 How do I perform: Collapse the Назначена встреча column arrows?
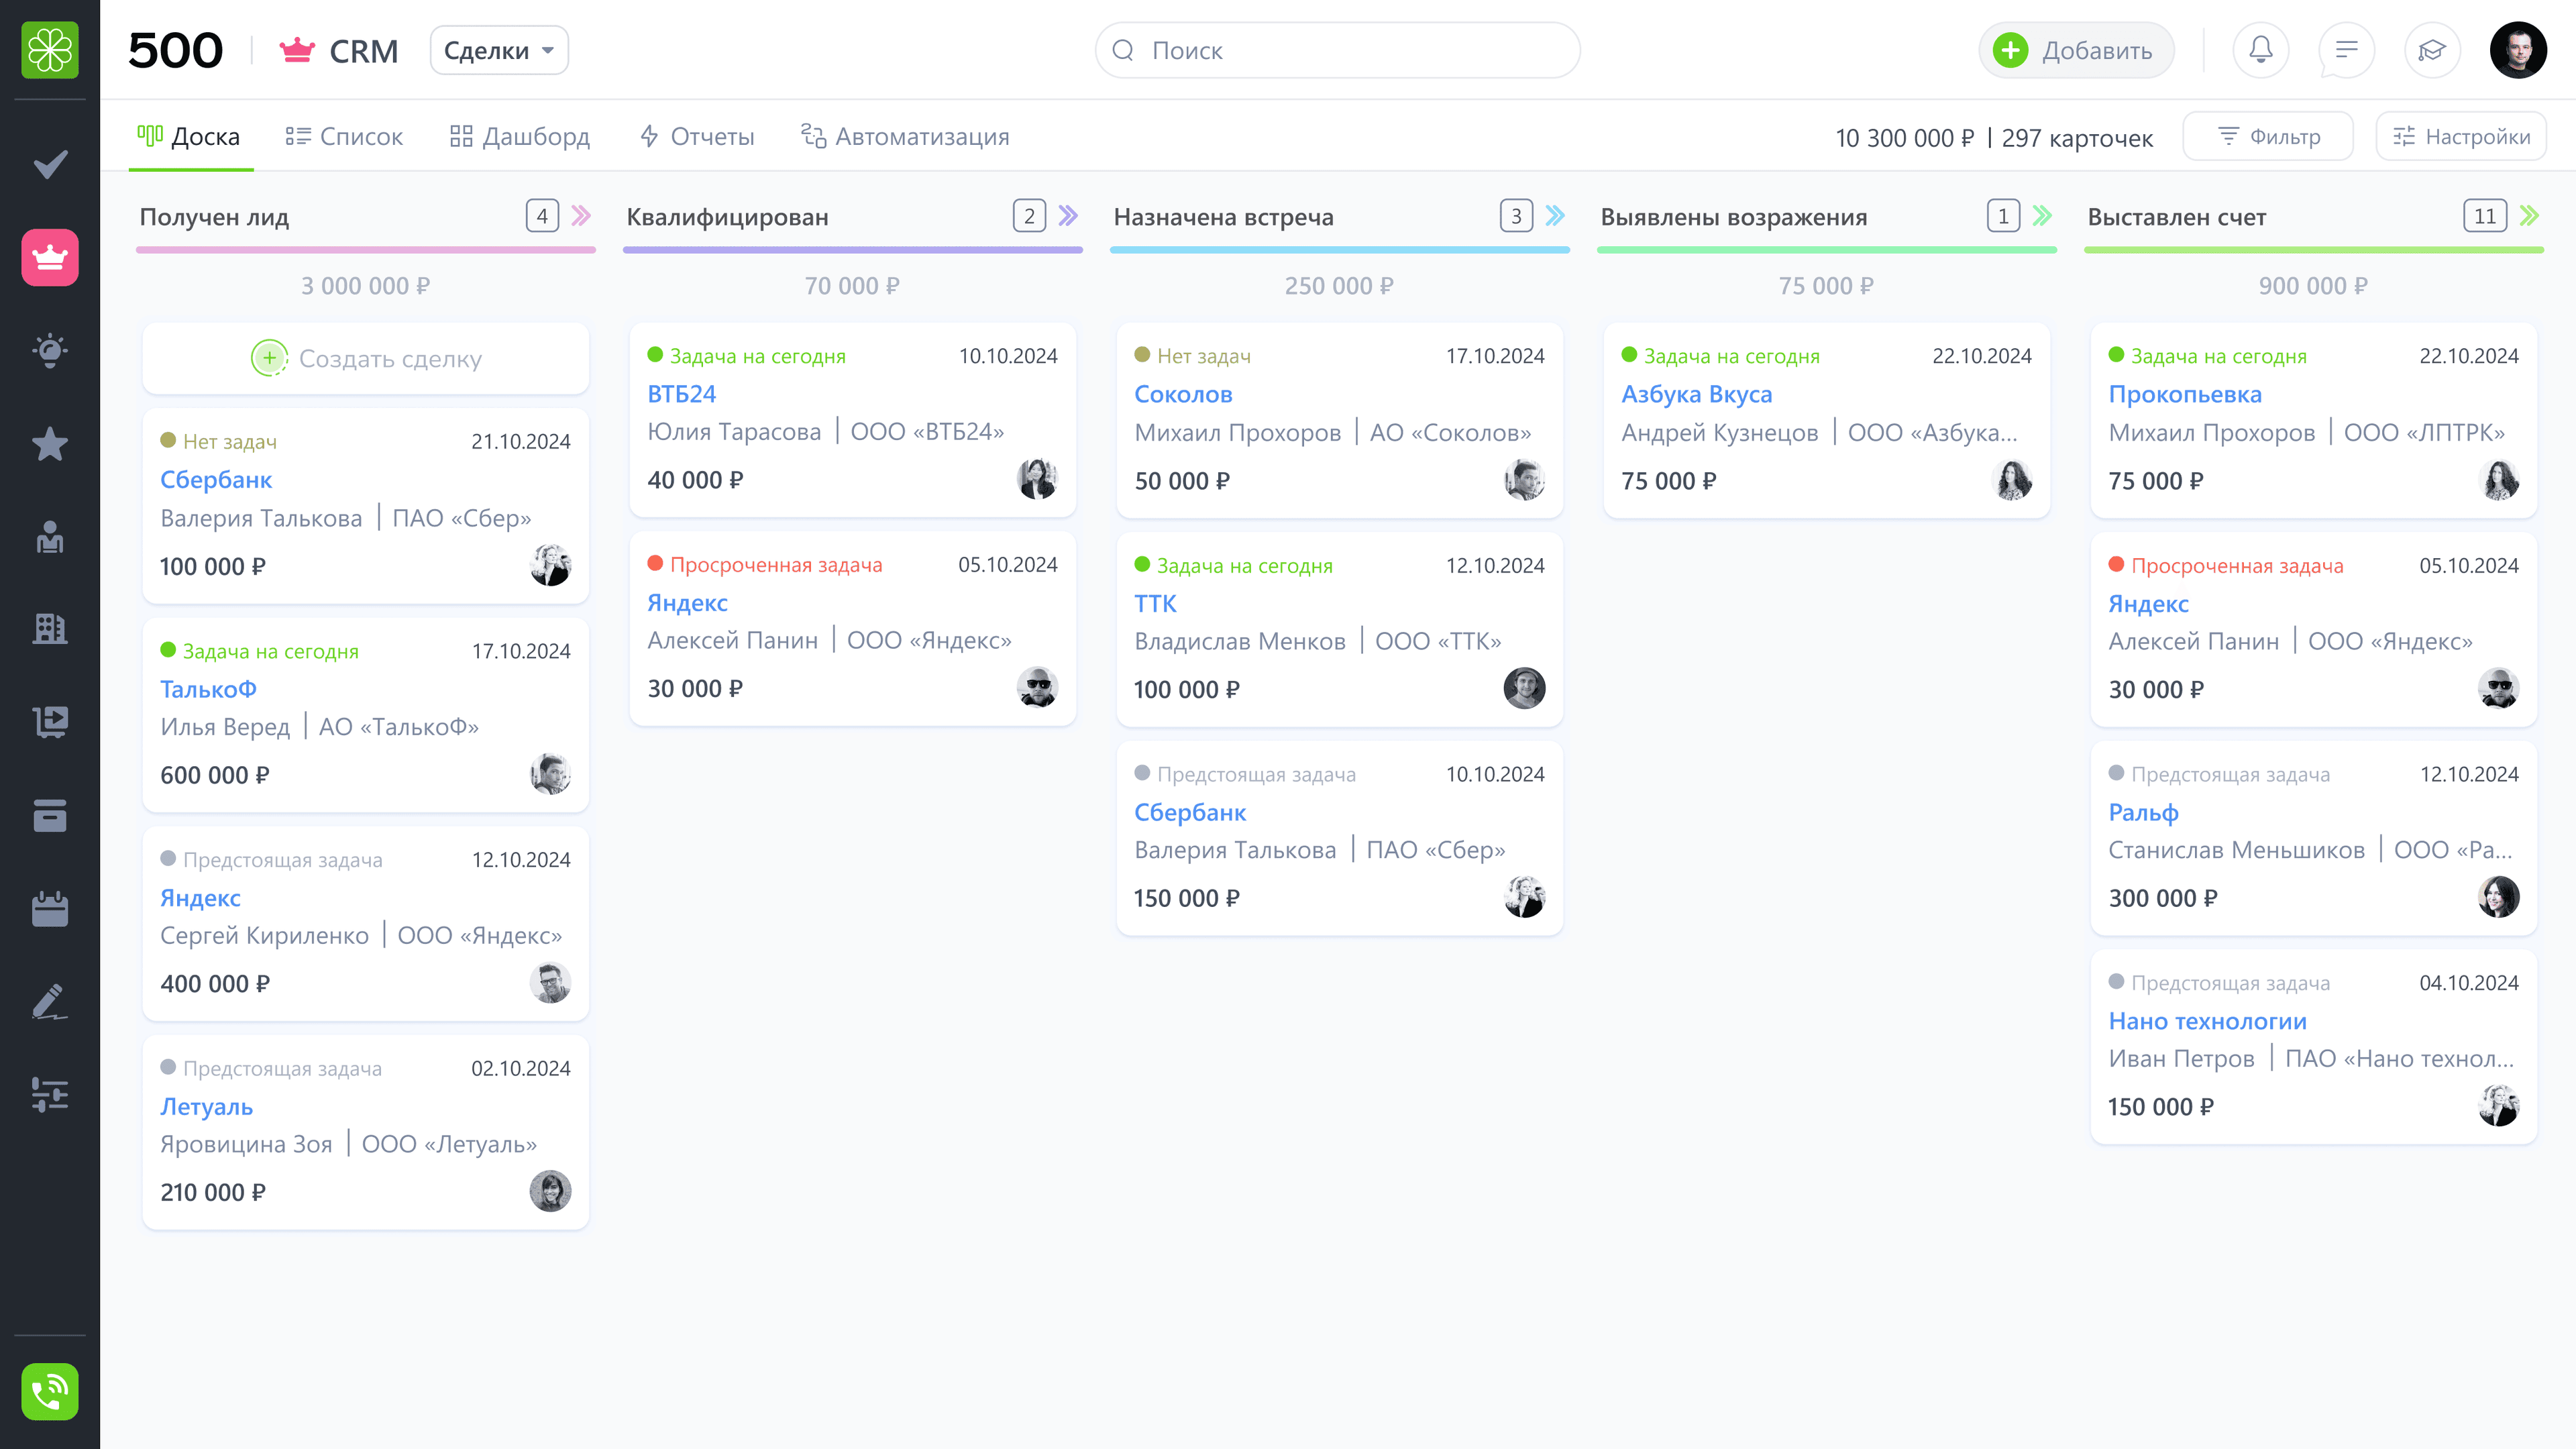[x=1555, y=216]
